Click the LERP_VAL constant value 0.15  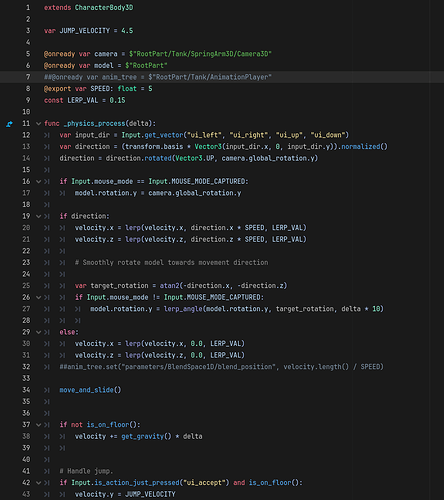tap(117, 100)
